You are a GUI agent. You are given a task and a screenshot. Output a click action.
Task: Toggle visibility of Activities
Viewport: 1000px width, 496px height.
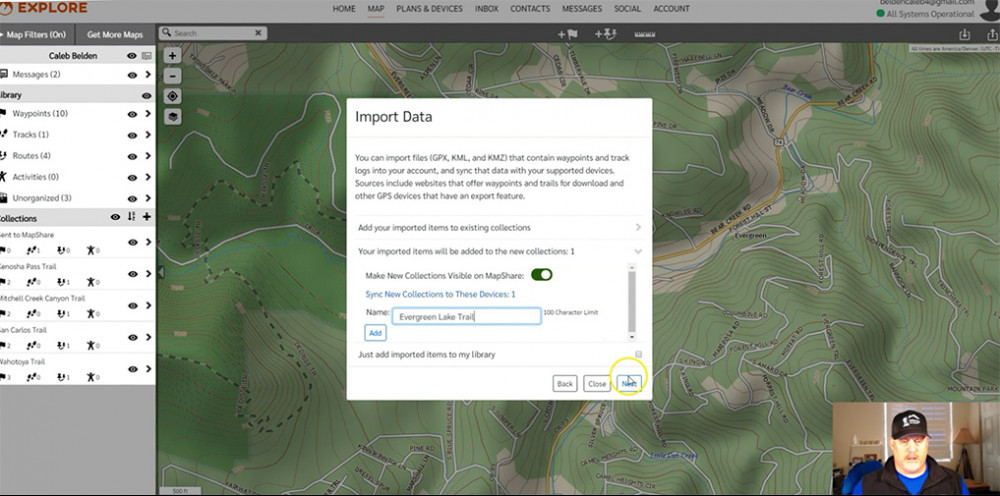pos(132,178)
